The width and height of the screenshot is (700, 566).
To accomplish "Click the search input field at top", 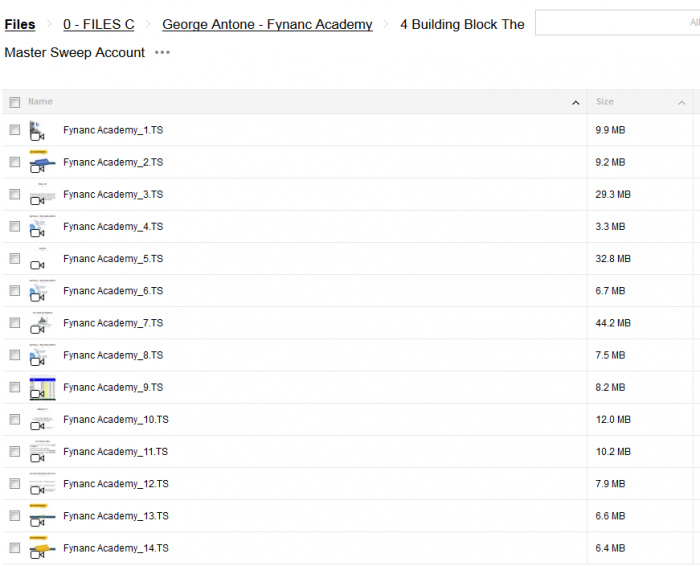I will [617, 22].
